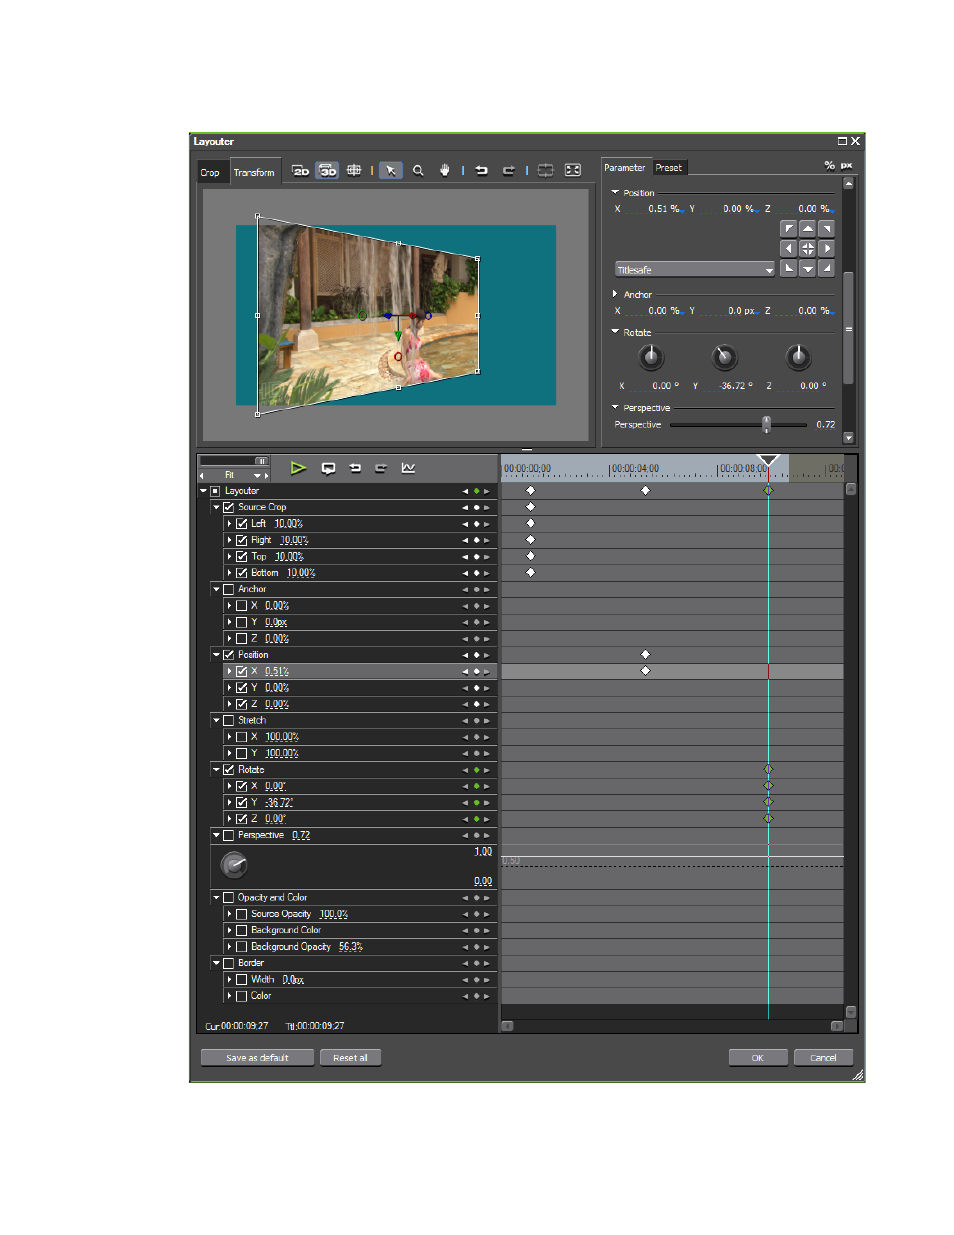
Task: Click the keyframe graph view icon
Action: coord(408,468)
